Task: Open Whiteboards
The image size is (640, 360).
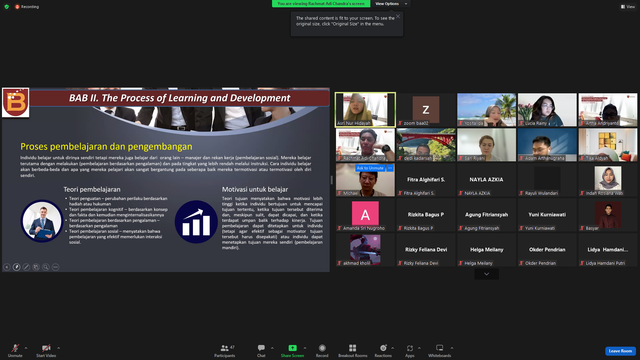Action: click(x=440, y=350)
